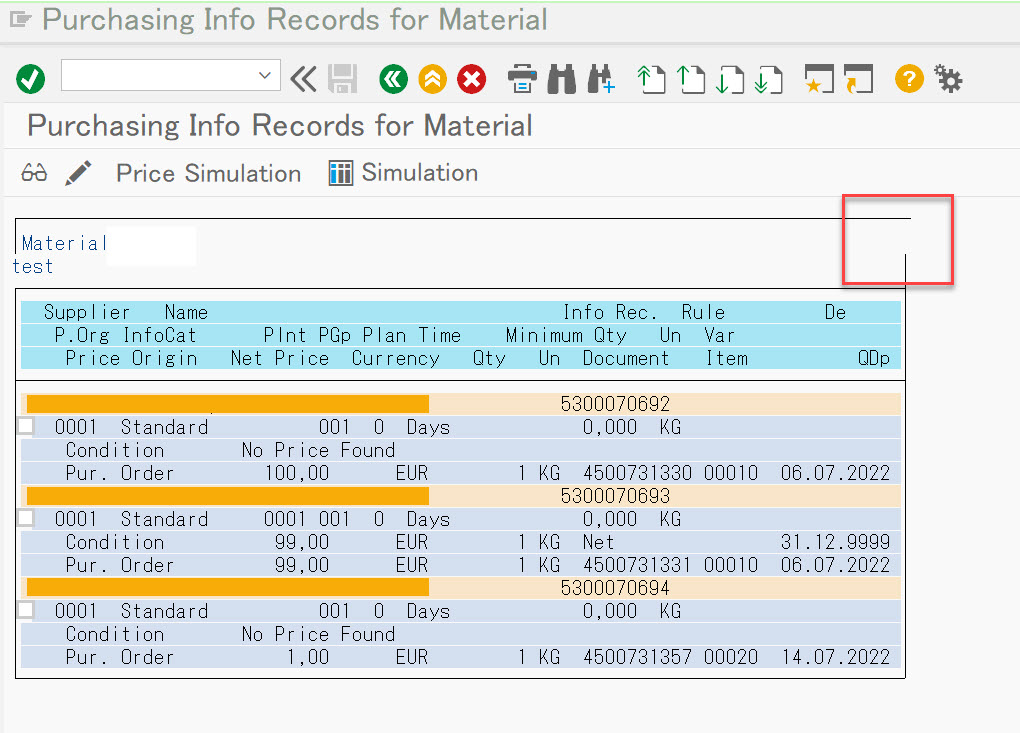The height and width of the screenshot is (733, 1020).
Task: Select info record number 5300070694
Action: point(615,588)
